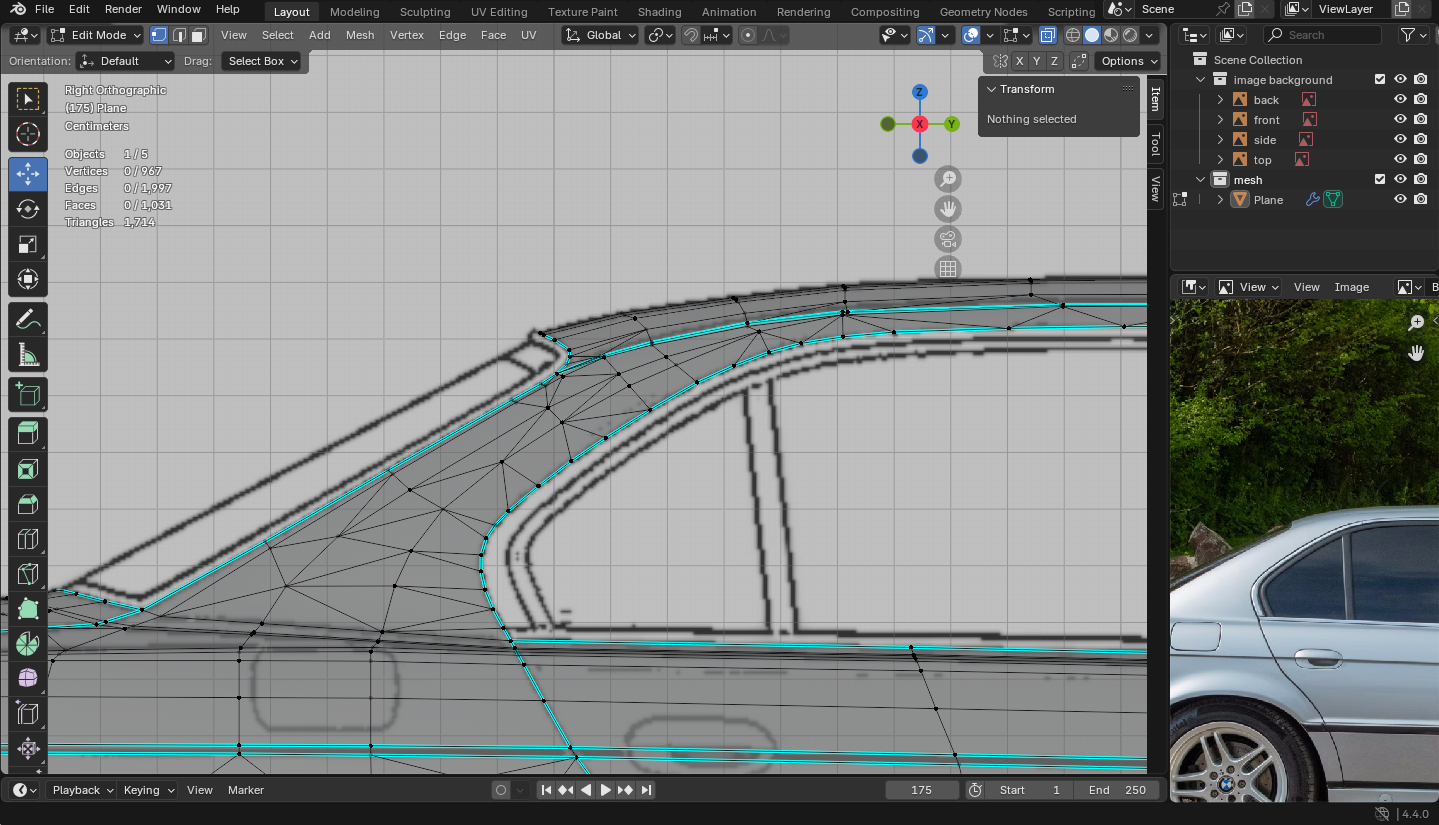Expand the side image item
The width and height of the screenshot is (1439, 825).
click(x=1220, y=140)
